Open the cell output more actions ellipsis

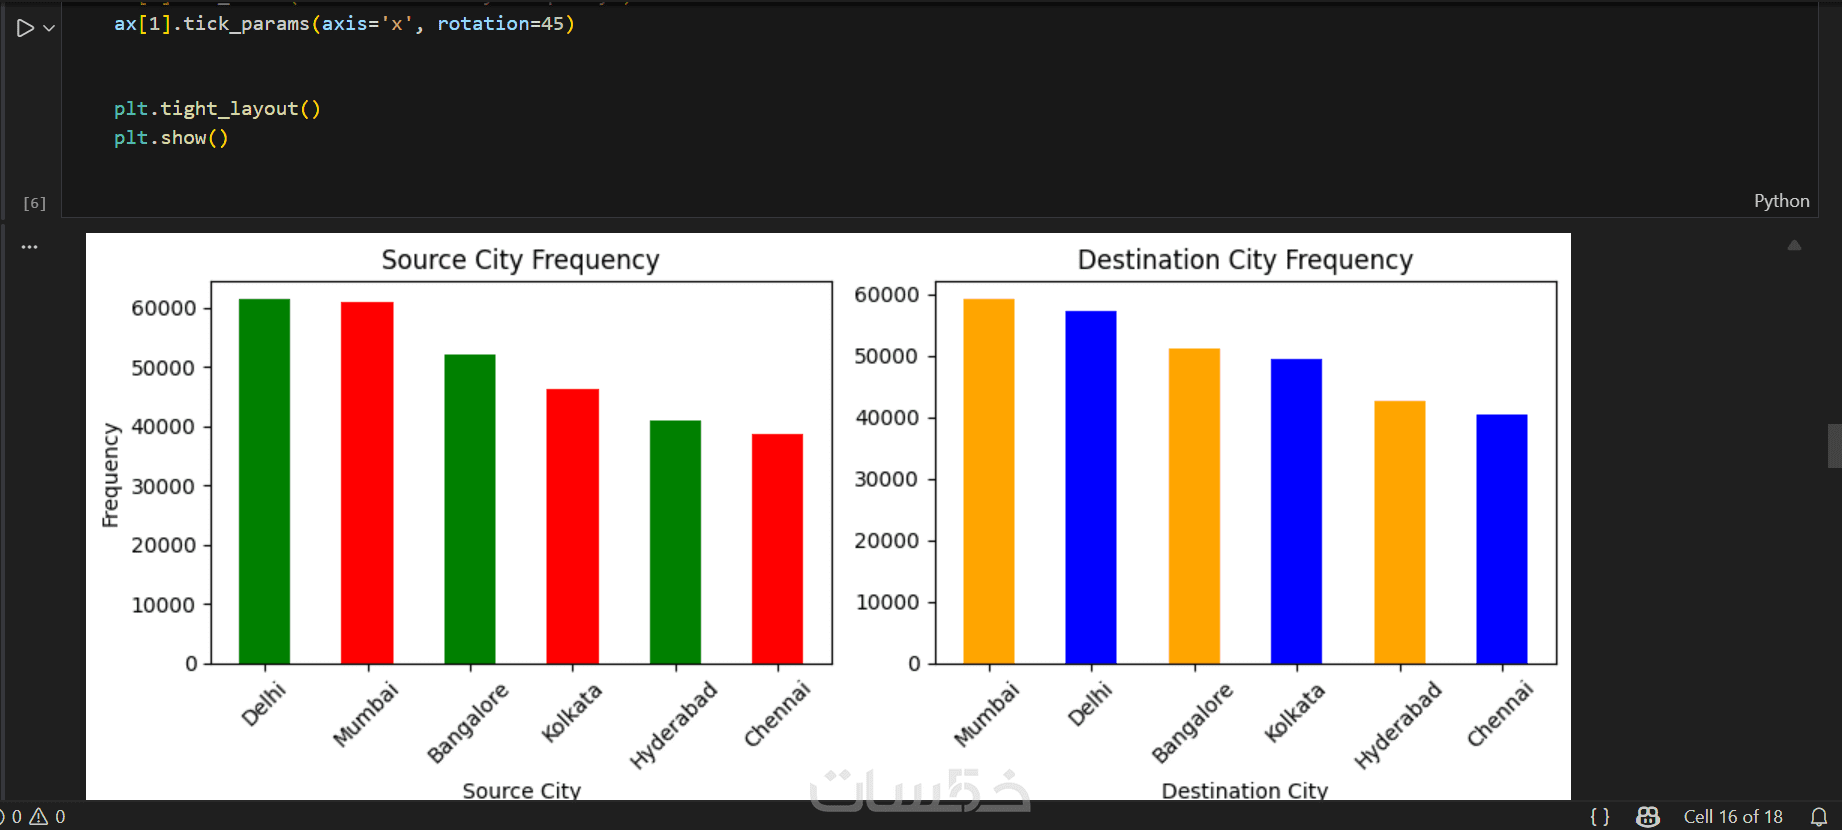click(30, 246)
